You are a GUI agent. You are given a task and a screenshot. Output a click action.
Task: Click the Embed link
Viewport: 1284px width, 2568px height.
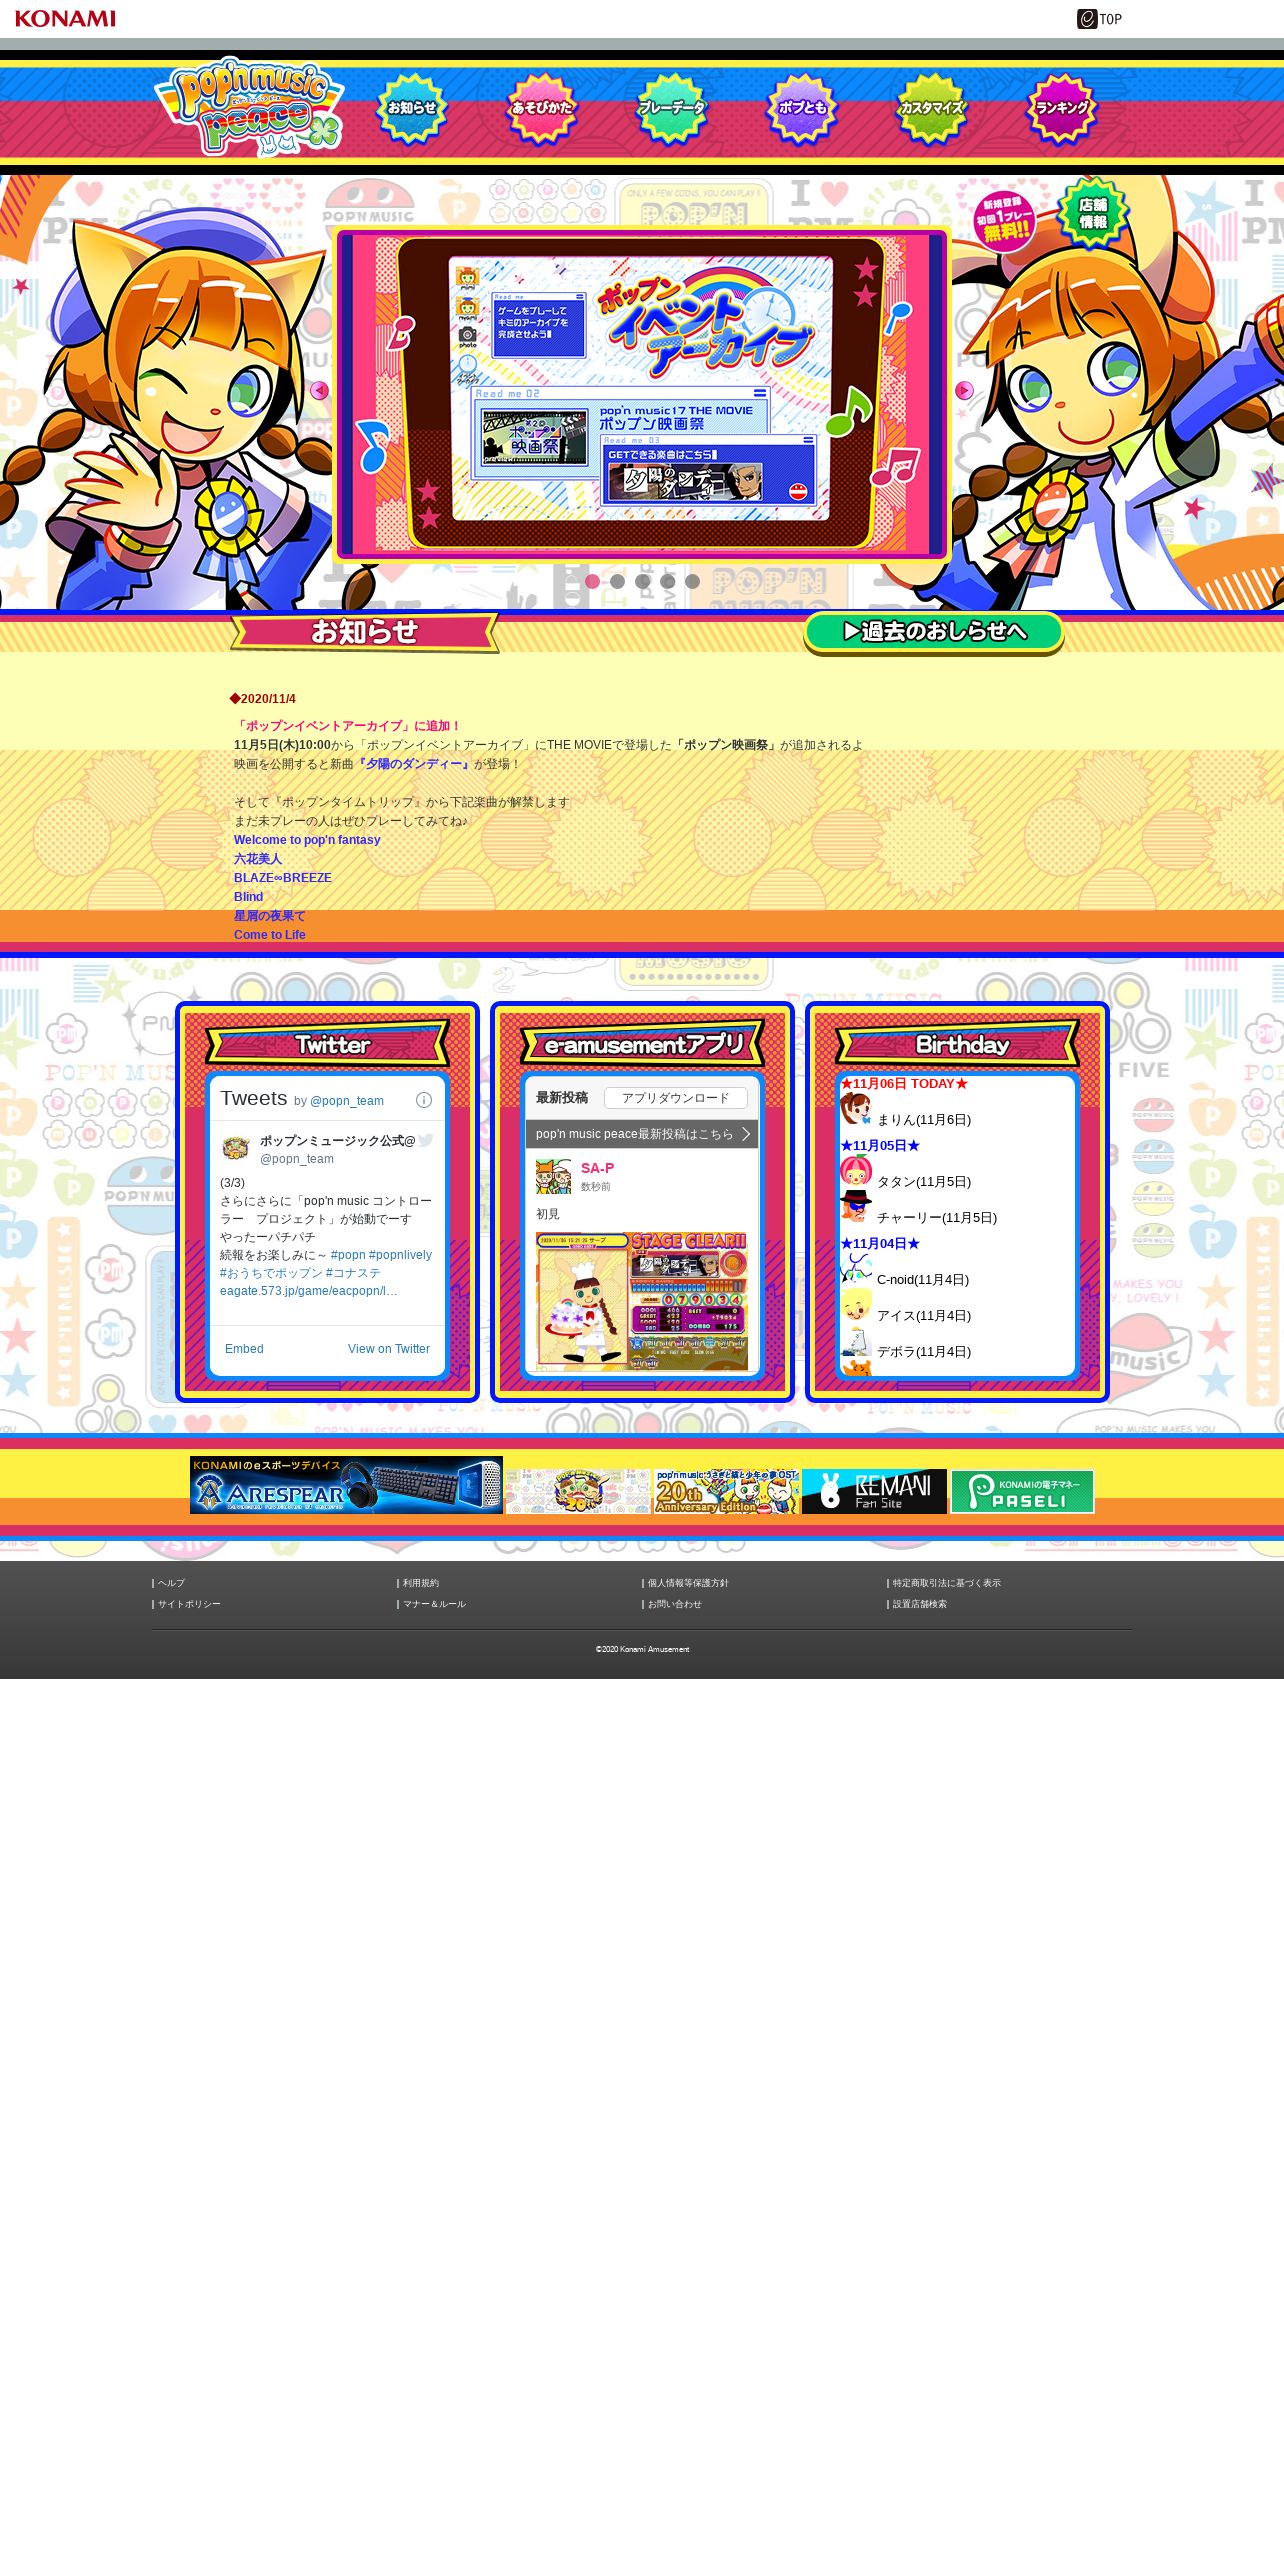tap(244, 1349)
